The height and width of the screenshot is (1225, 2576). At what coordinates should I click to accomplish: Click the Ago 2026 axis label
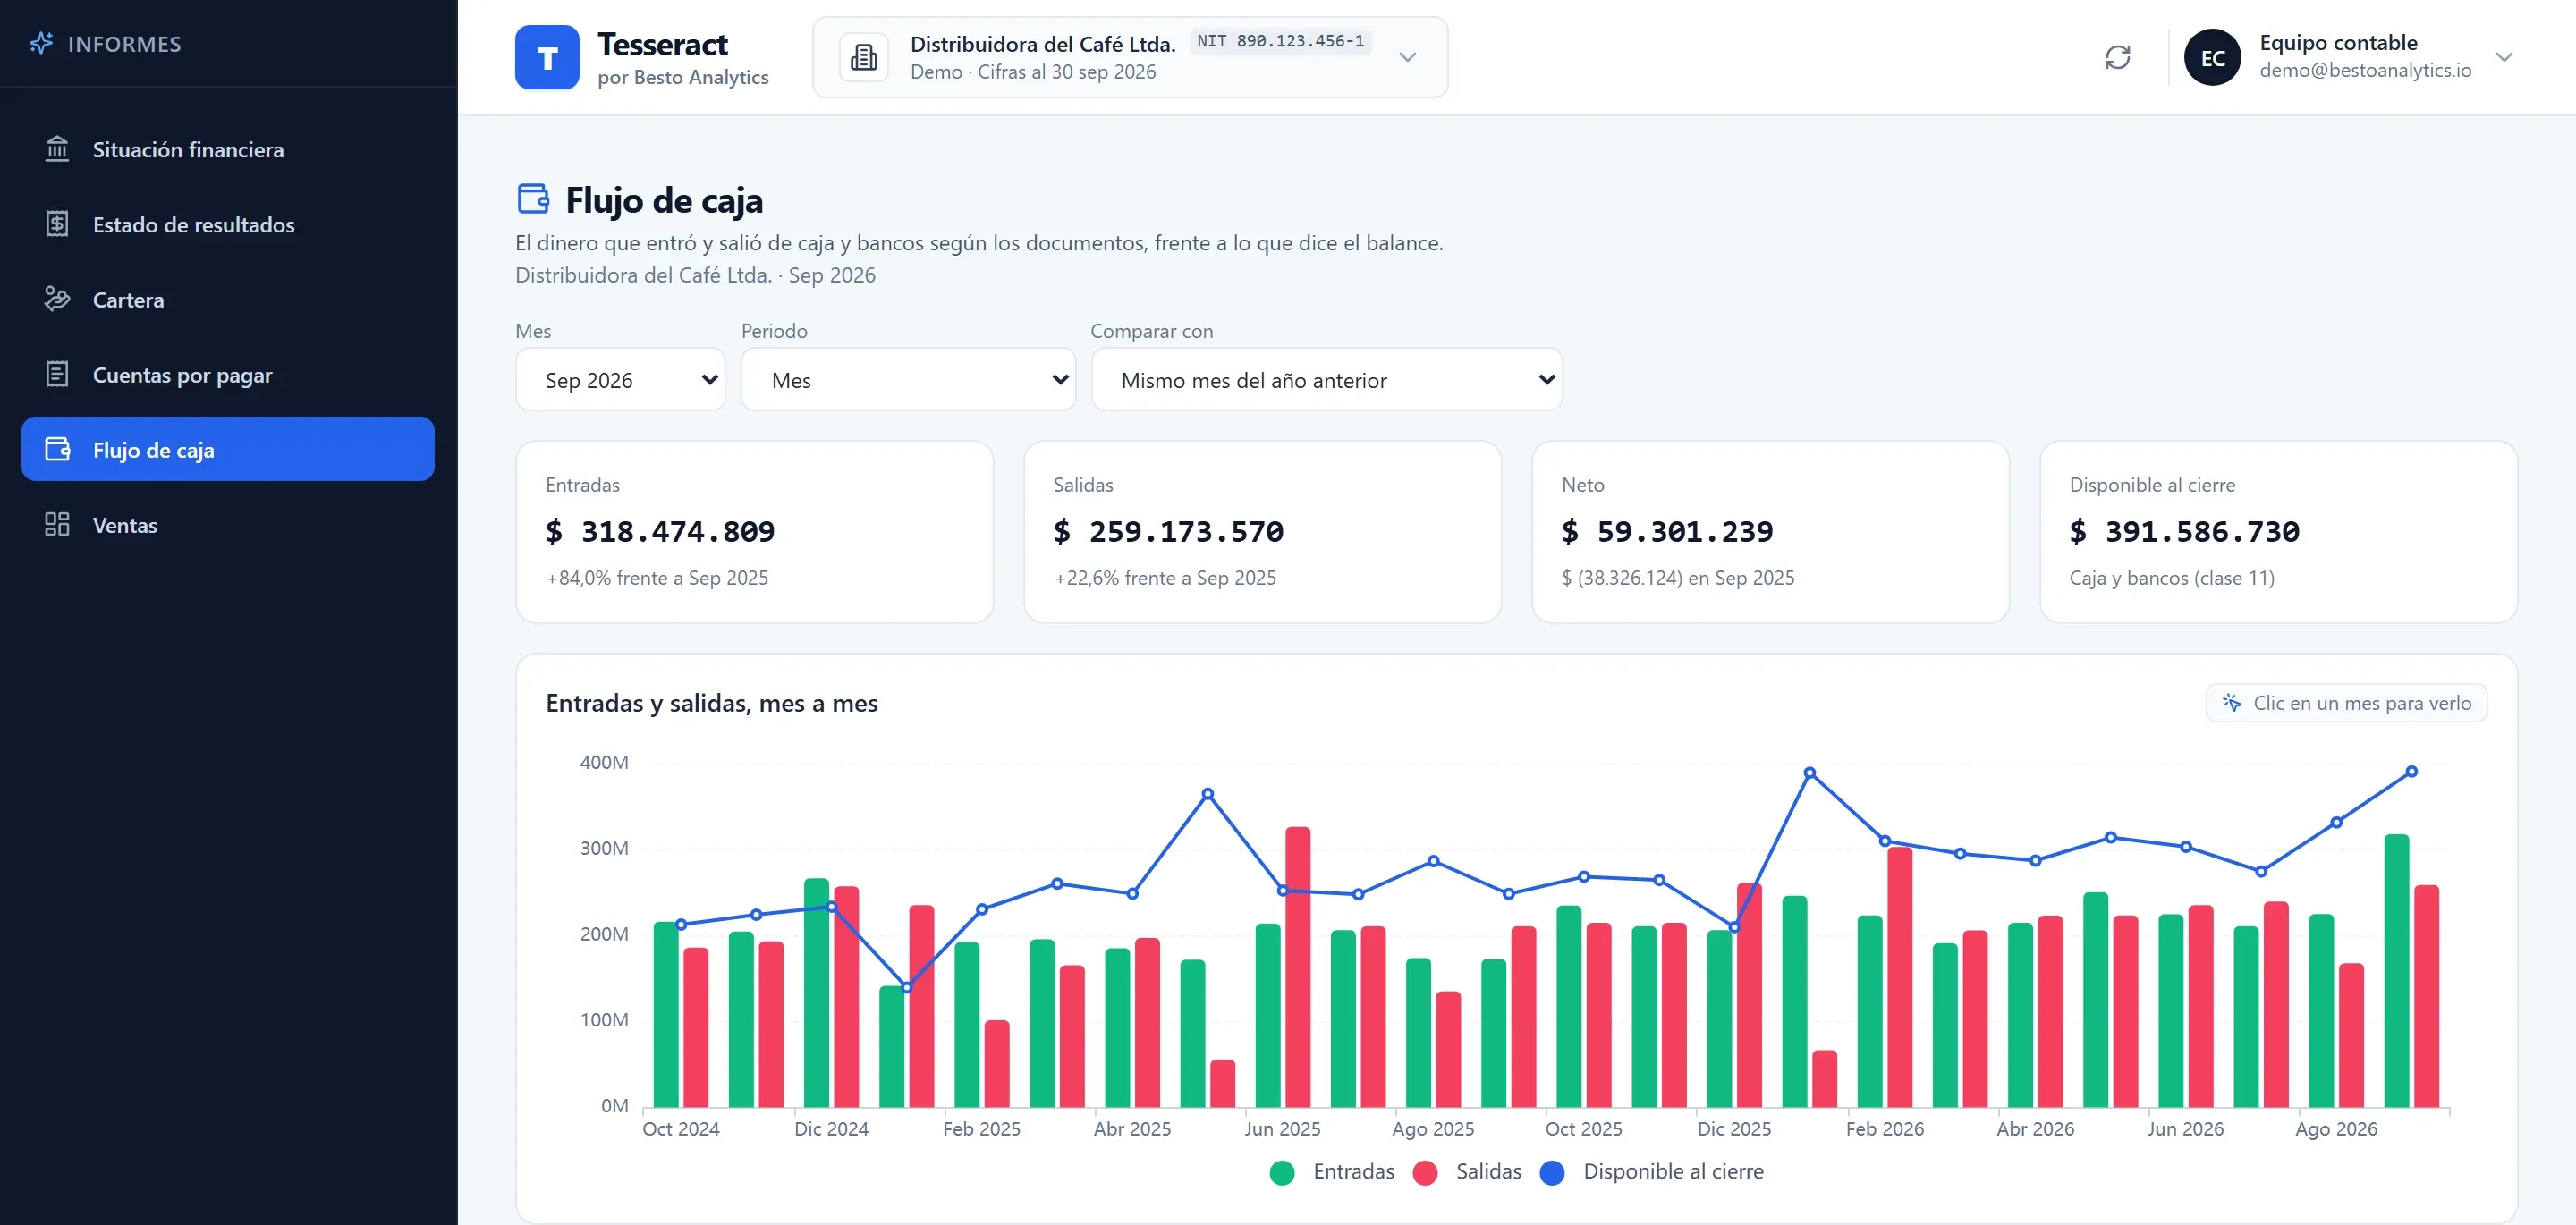[2335, 1128]
